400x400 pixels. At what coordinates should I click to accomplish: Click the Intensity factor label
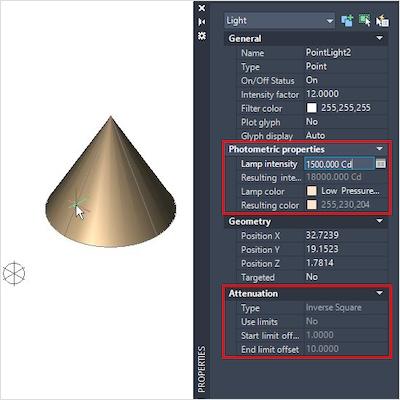[x=270, y=95]
